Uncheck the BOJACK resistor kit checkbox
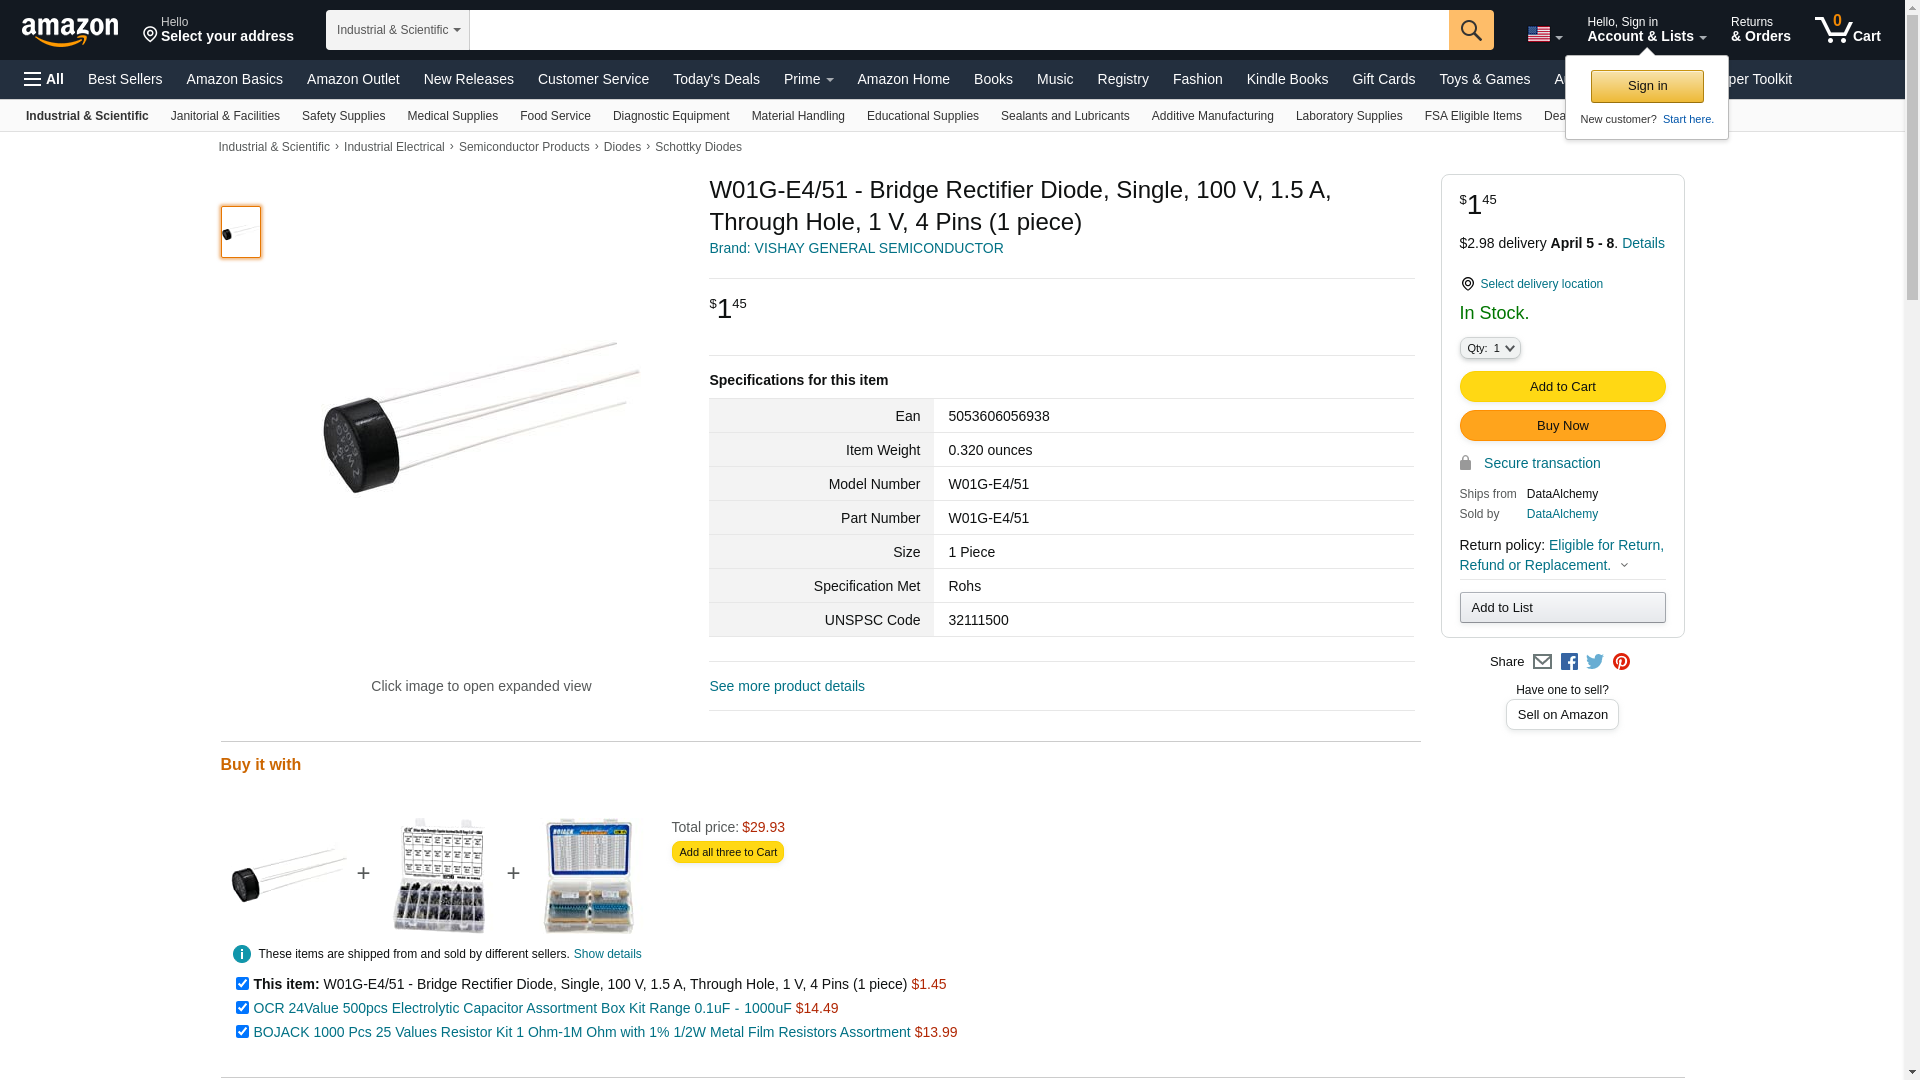Image resolution: width=1920 pixels, height=1080 pixels. pyautogui.click(x=242, y=1032)
